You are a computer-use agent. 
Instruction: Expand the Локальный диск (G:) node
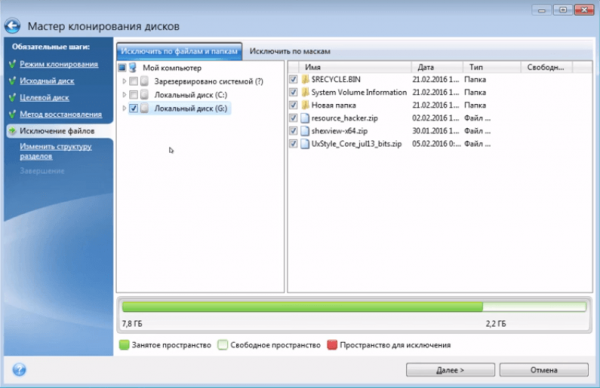tap(124, 108)
